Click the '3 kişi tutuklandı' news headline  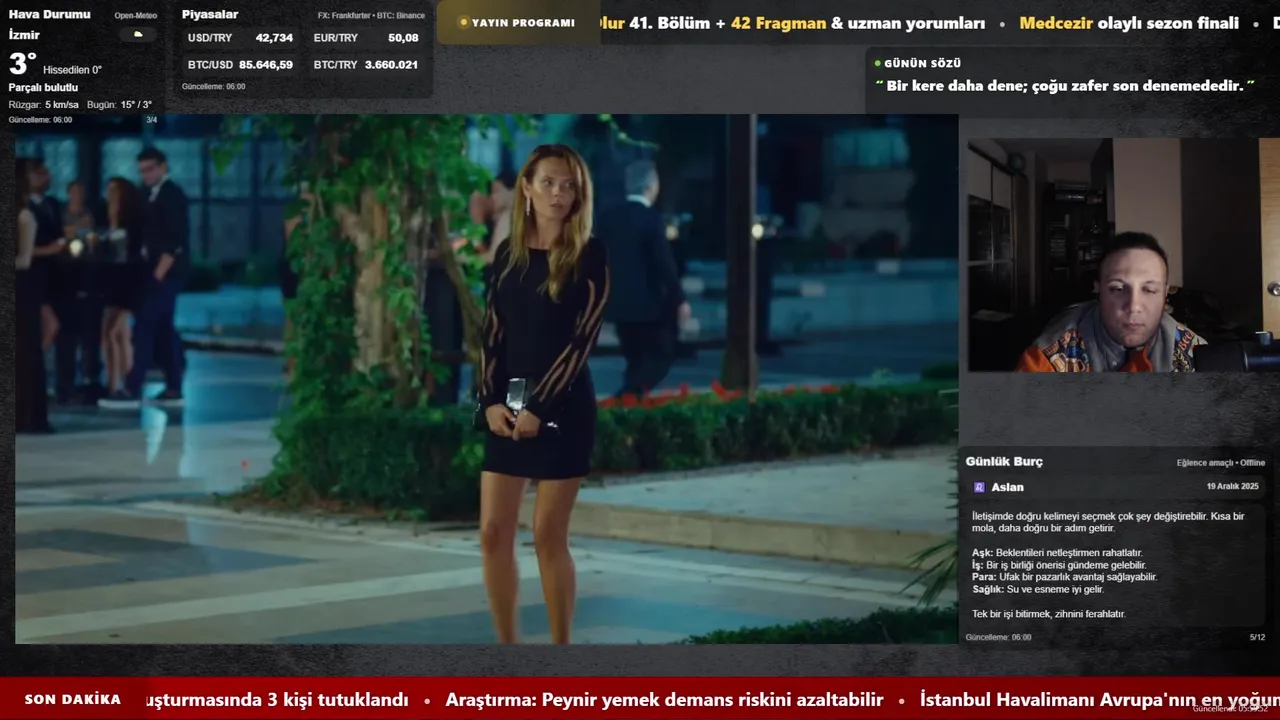pos(277,700)
